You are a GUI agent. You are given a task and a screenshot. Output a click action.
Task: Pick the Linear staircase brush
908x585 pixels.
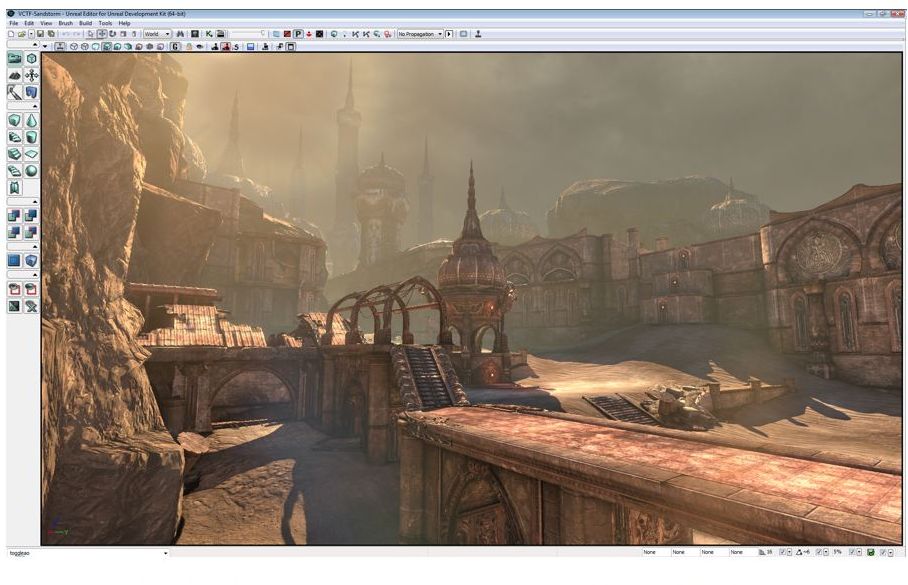tap(14, 154)
